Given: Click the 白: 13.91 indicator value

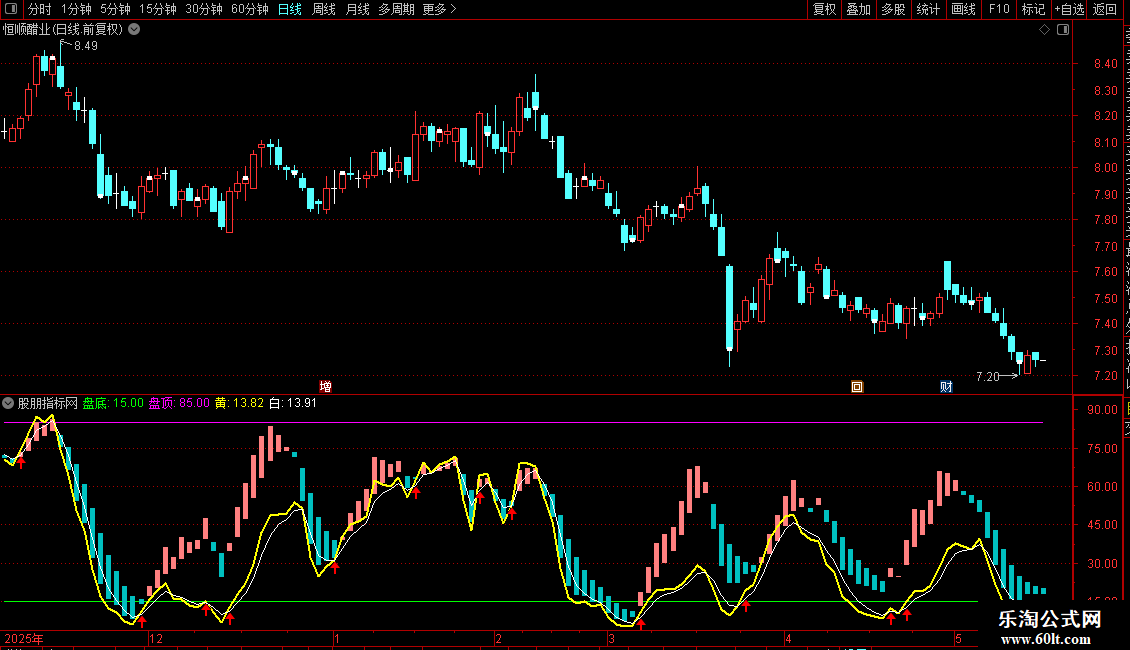Looking at the screenshot, I should pos(293,403).
